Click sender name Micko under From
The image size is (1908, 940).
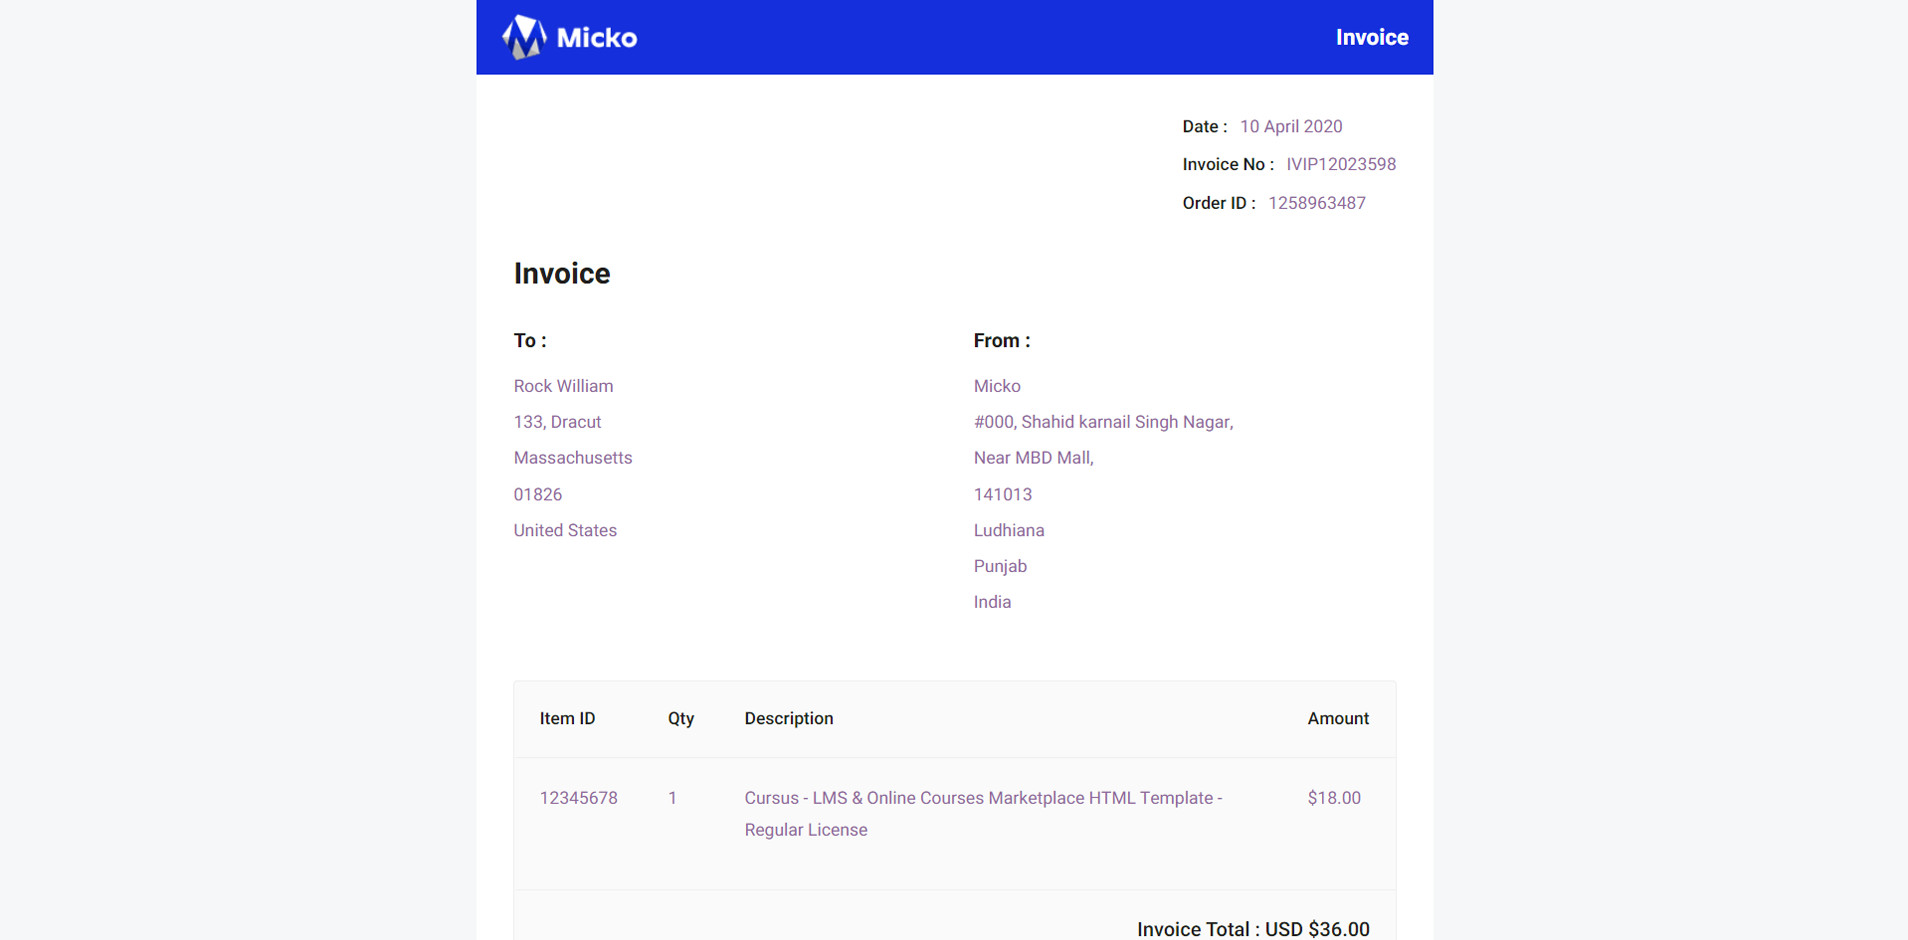click(996, 387)
